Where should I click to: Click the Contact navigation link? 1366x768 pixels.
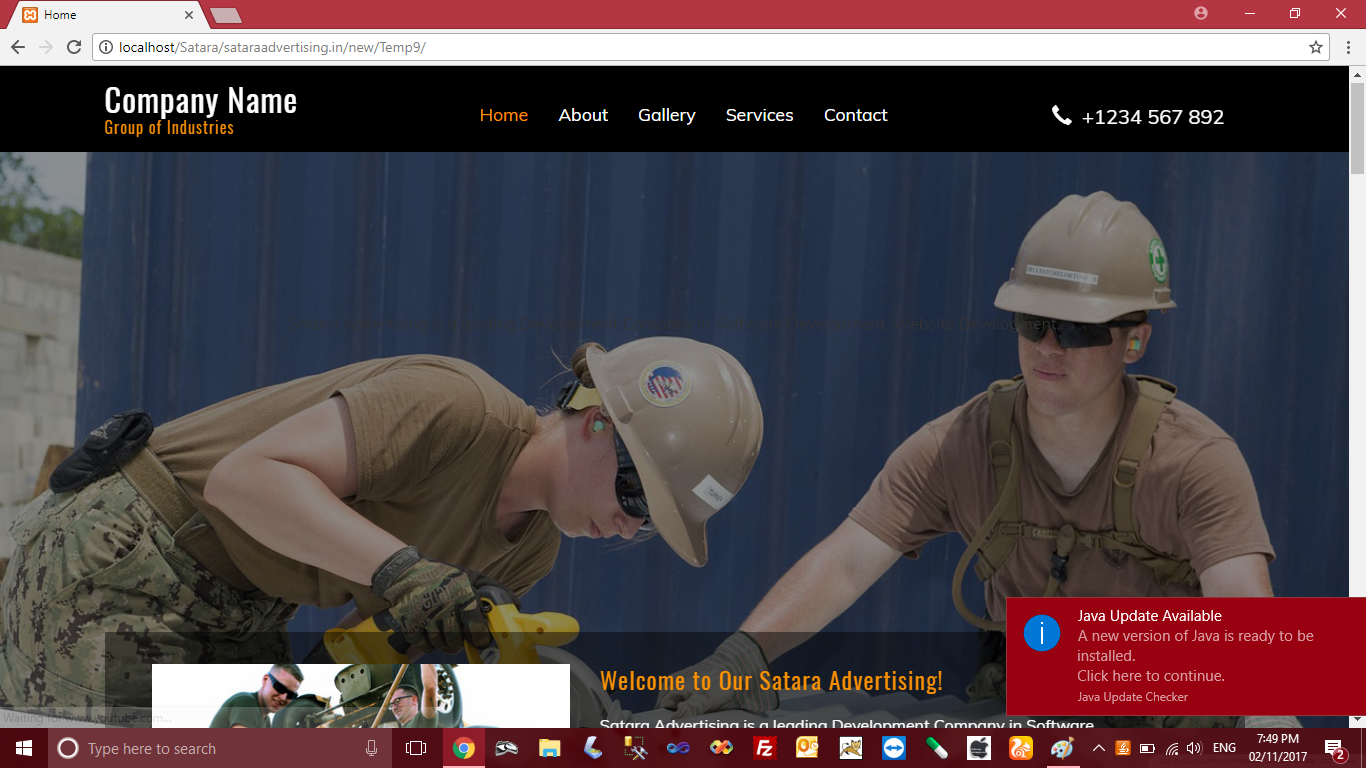click(x=855, y=115)
